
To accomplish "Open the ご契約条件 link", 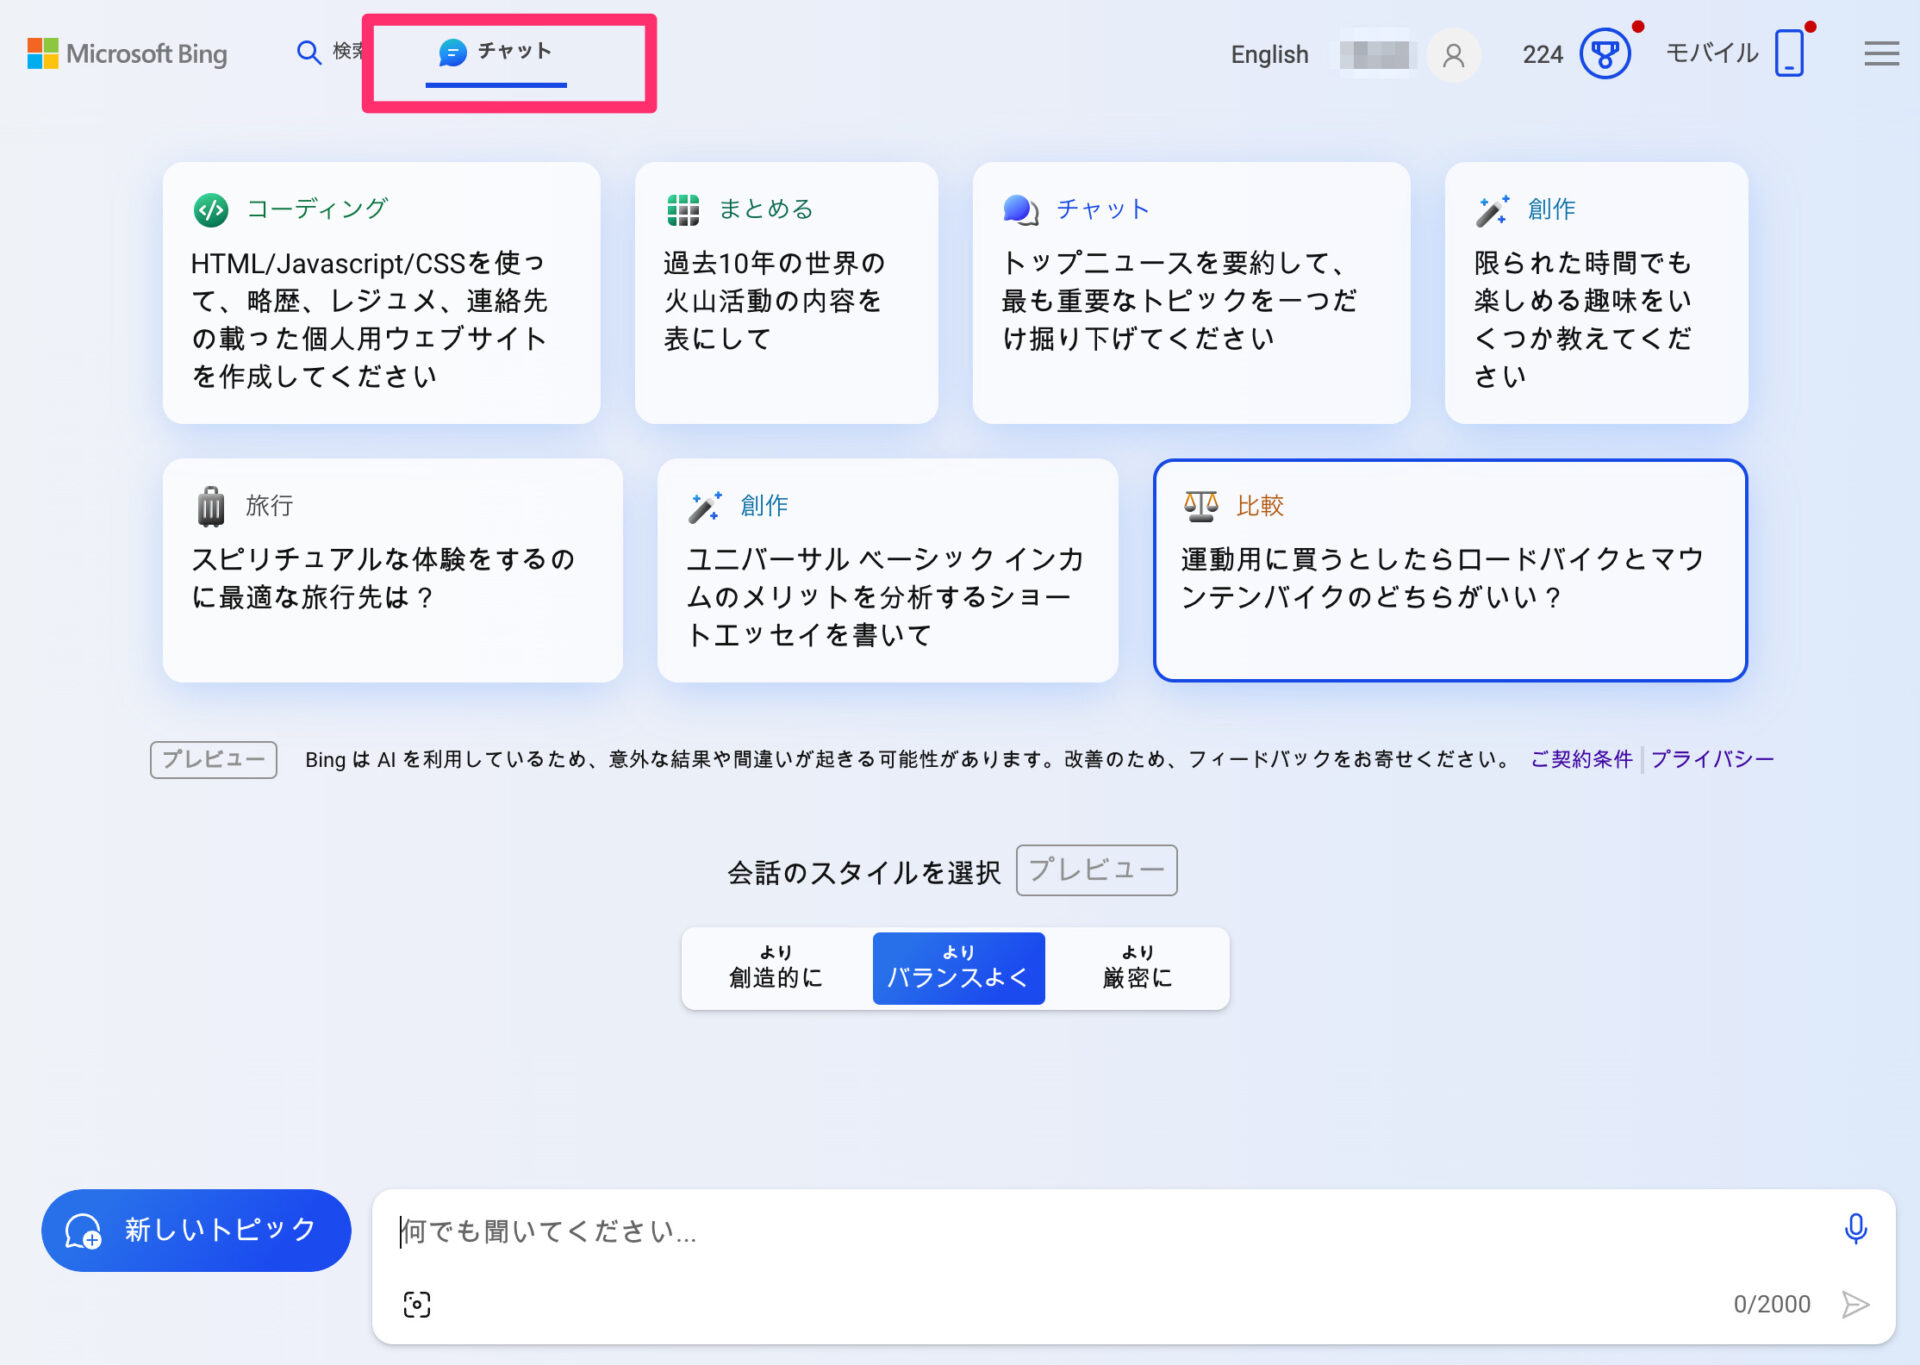I will (1580, 759).
